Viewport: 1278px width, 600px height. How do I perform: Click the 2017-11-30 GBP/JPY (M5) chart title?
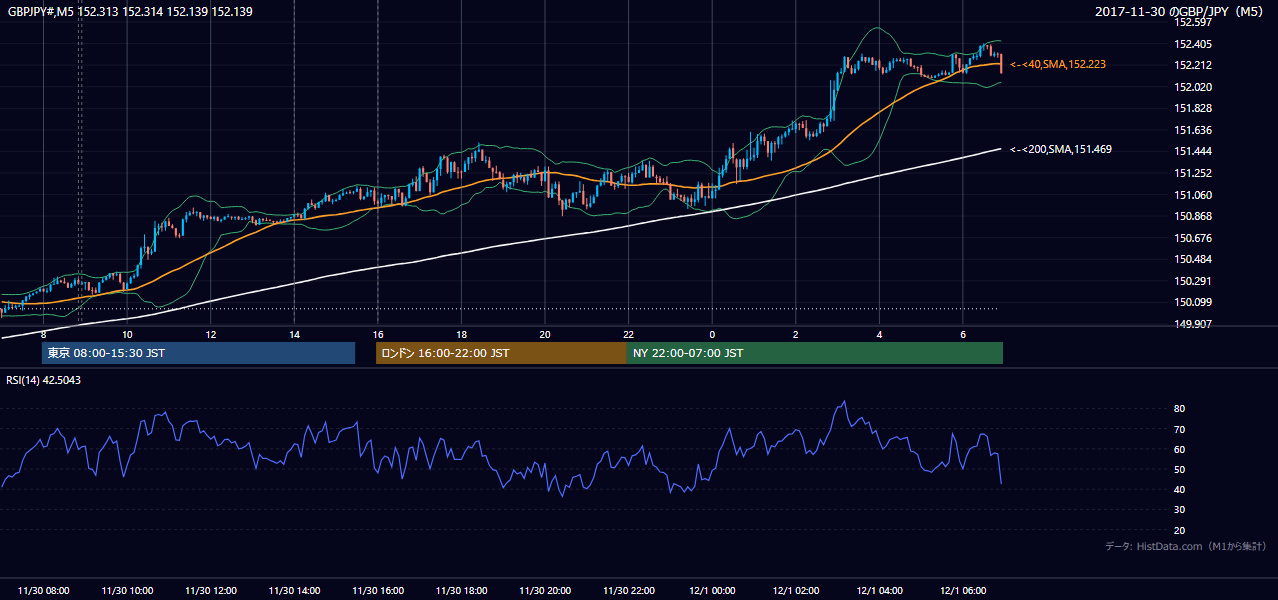1180,11
